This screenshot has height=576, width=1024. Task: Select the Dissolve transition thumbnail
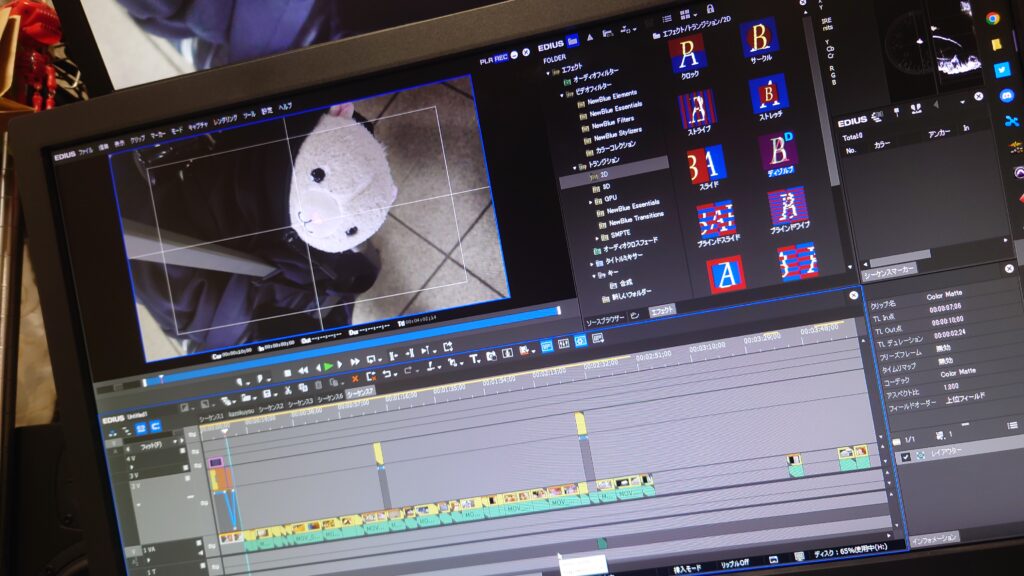tap(777, 156)
